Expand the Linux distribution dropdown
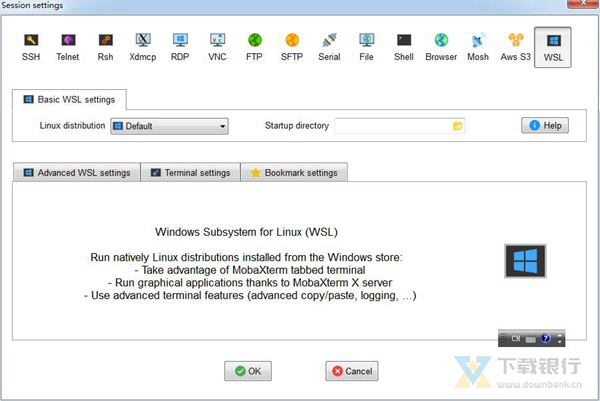 170,126
